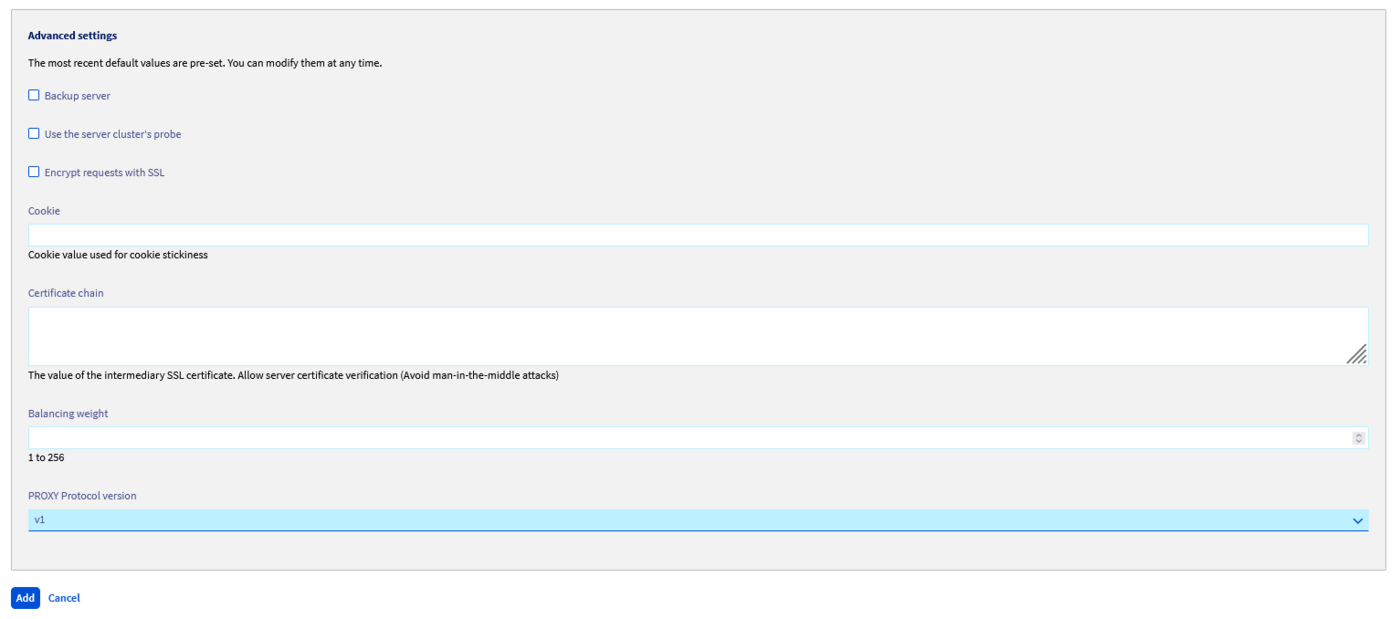Click the 'Encrypt requests with SSL' label
This screenshot has width=1400, height=619.
[x=104, y=173]
